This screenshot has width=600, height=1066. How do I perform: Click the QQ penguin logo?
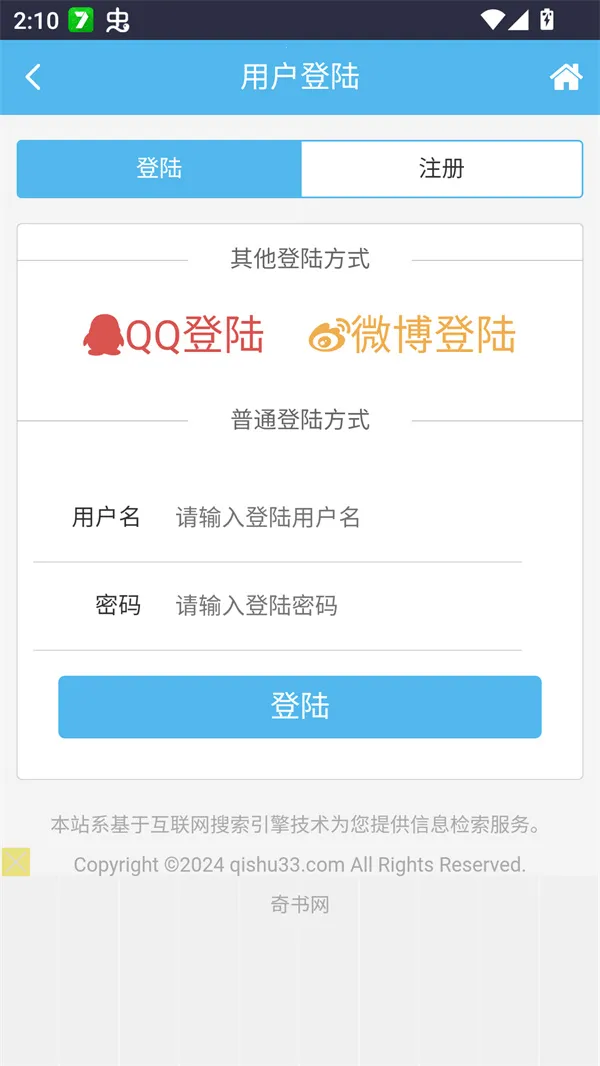click(103, 336)
